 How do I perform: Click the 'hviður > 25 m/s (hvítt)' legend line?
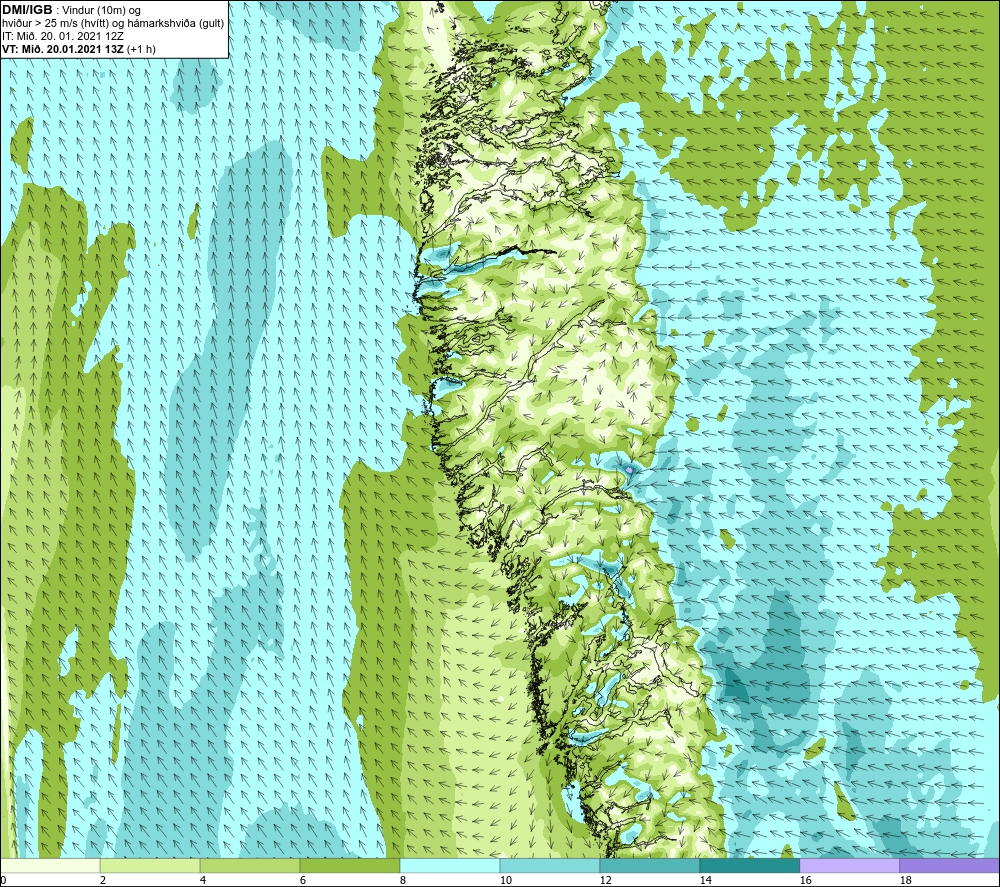(114, 23)
